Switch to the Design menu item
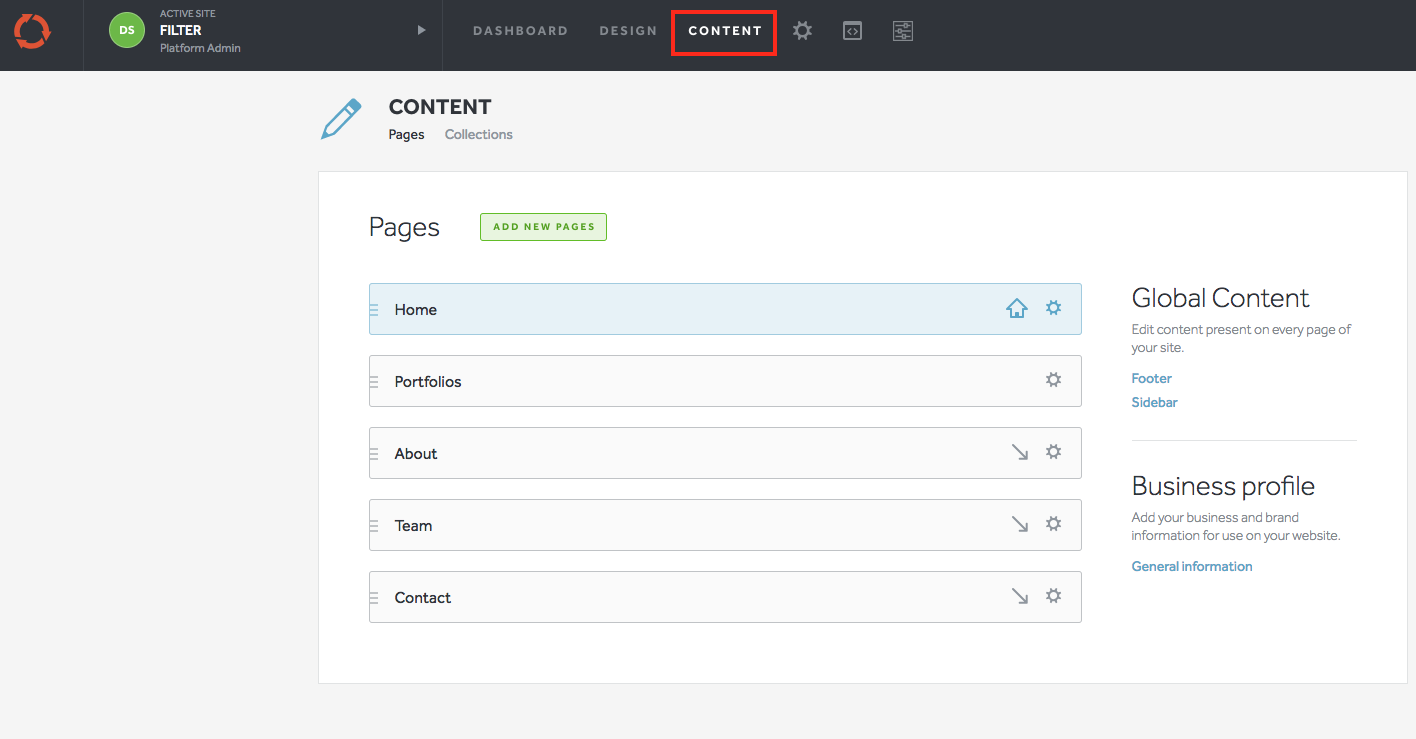This screenshot has height=739, width=1416. (628, 31)
